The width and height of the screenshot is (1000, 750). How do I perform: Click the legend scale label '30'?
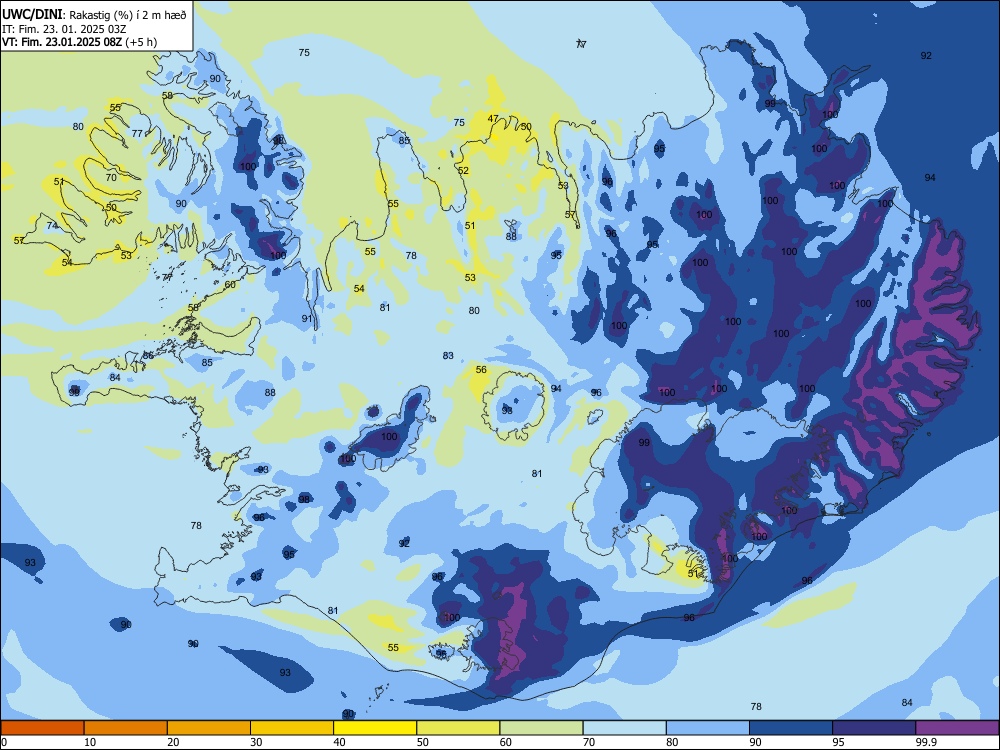point(256,742)
